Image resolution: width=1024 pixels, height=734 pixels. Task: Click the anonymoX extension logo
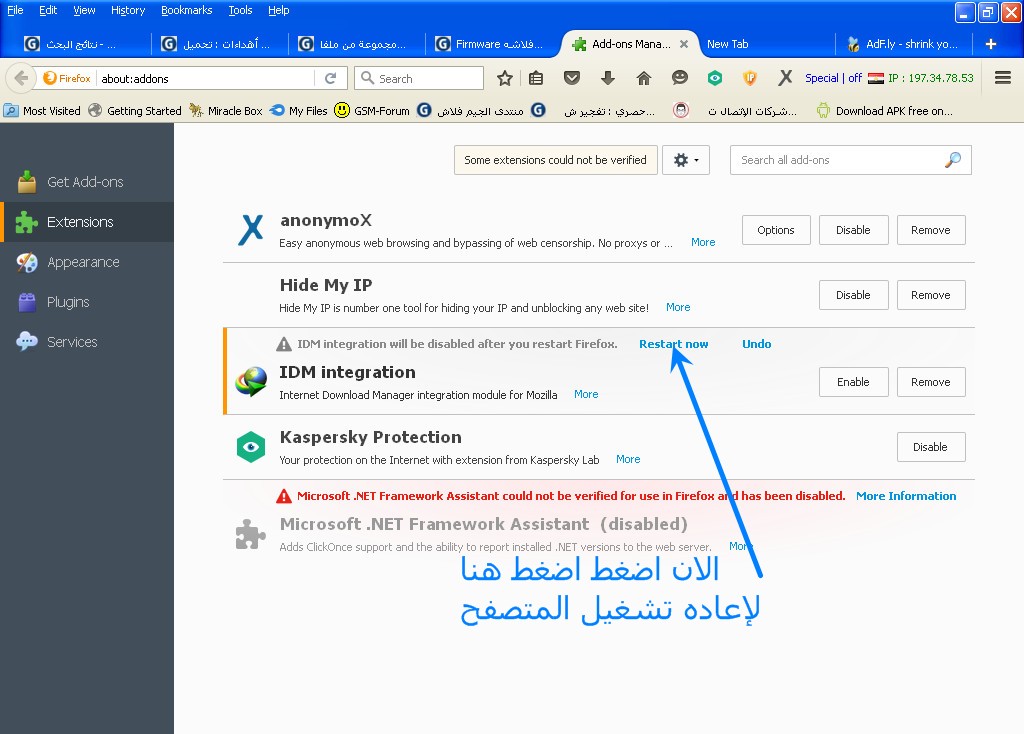[251, 230]
